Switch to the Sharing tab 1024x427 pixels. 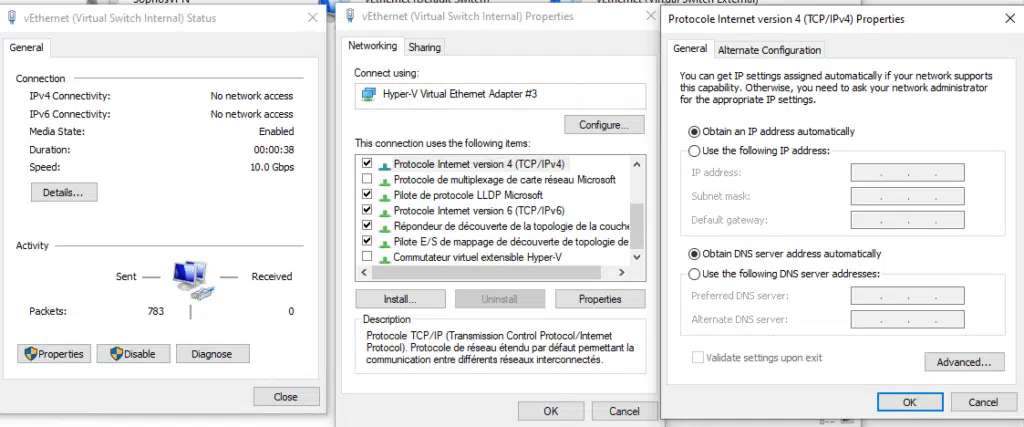(424, 47)
